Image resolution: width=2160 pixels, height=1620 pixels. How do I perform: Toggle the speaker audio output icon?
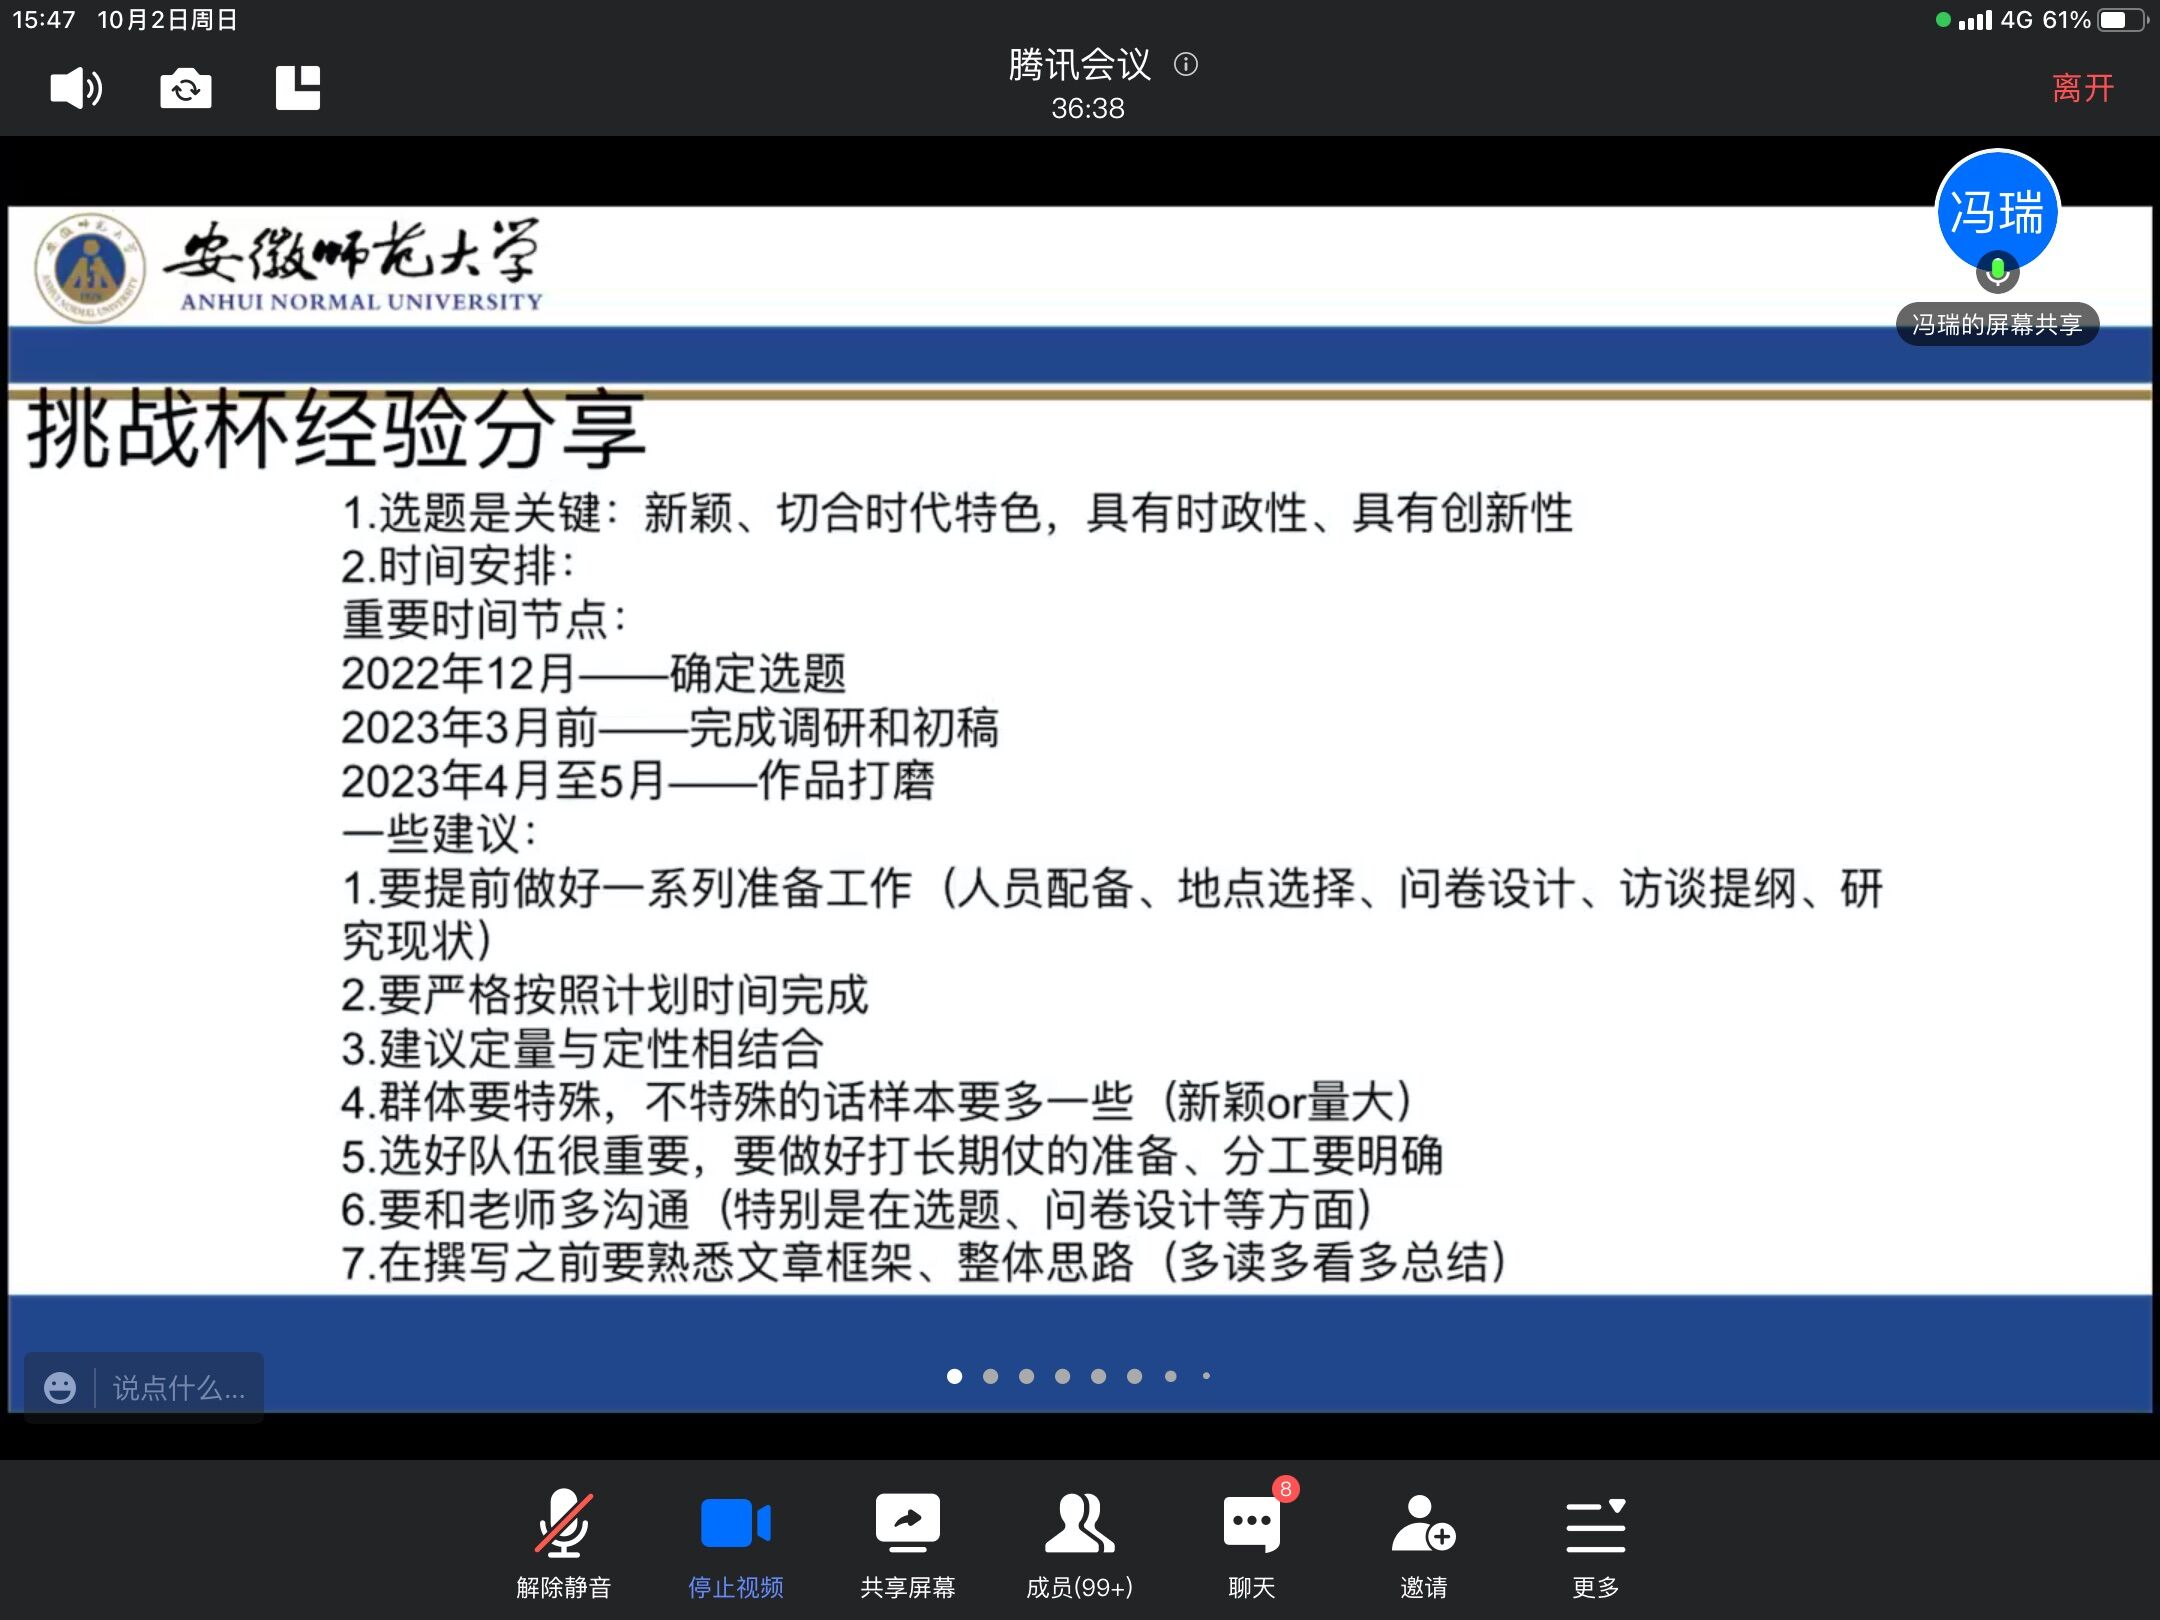76,88
